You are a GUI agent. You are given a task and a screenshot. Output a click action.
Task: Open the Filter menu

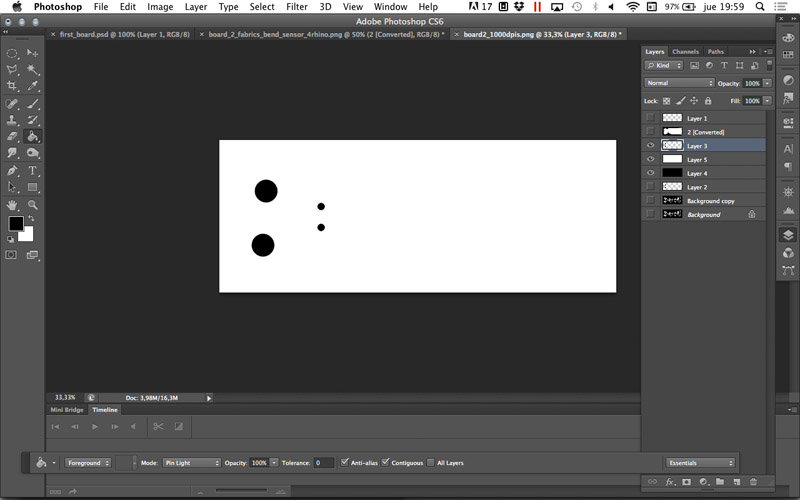pyautogui.click(x=296, y=7)
